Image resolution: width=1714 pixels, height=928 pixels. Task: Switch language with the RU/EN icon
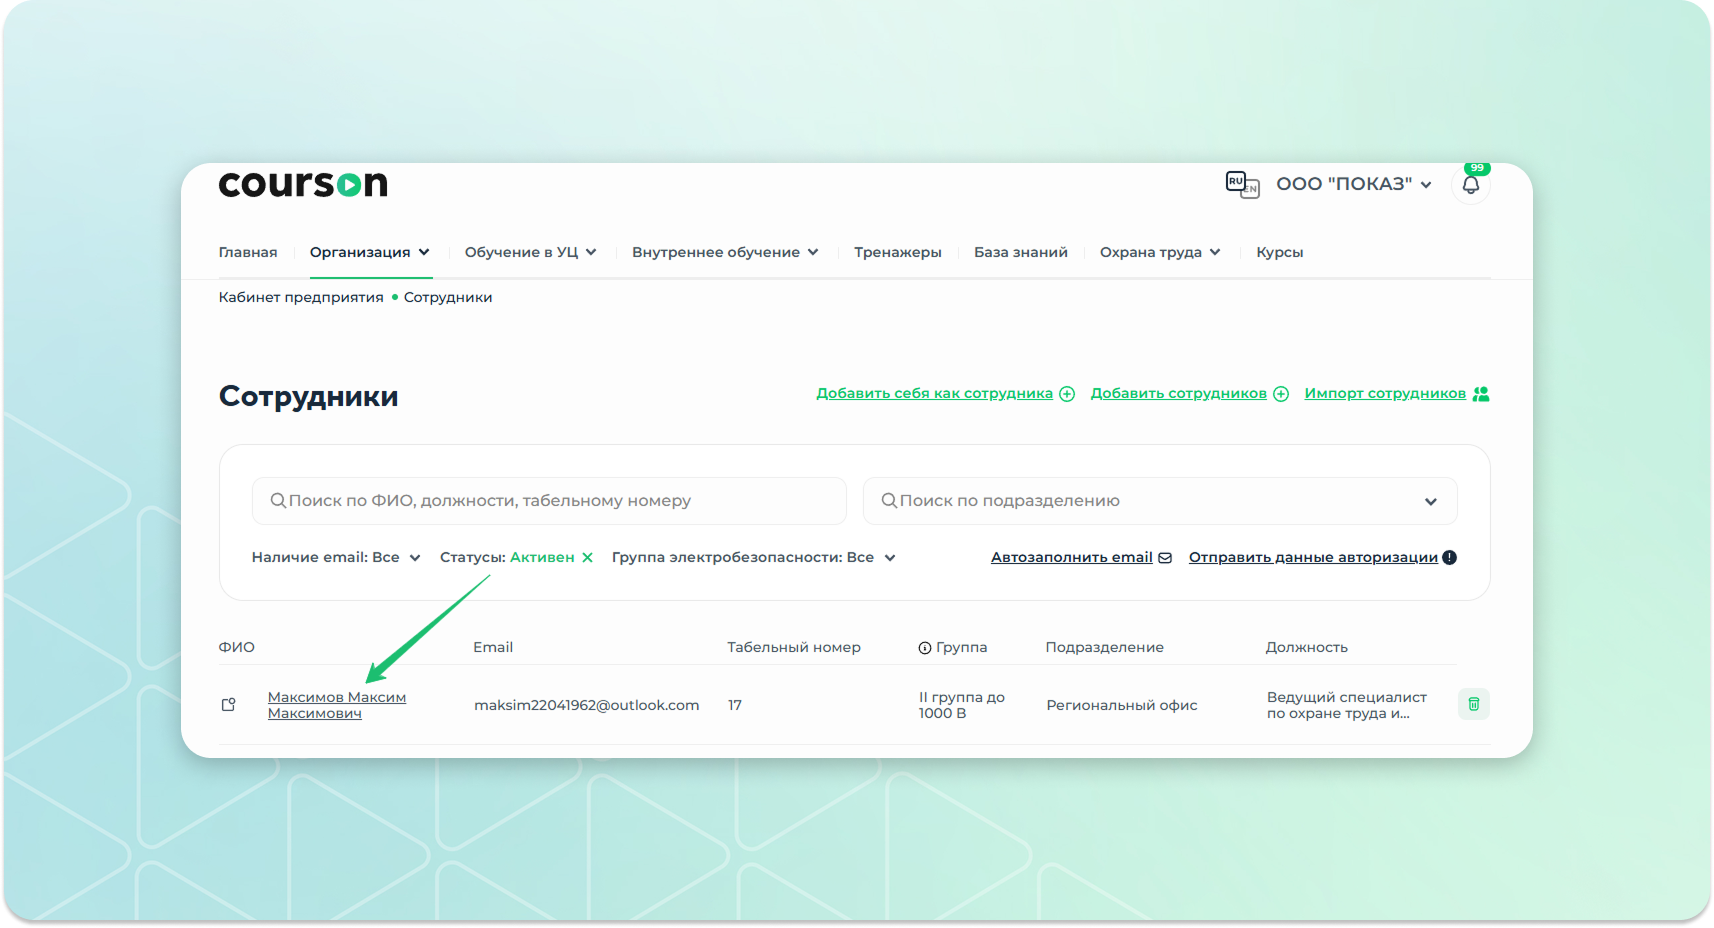click(1241, 184)
